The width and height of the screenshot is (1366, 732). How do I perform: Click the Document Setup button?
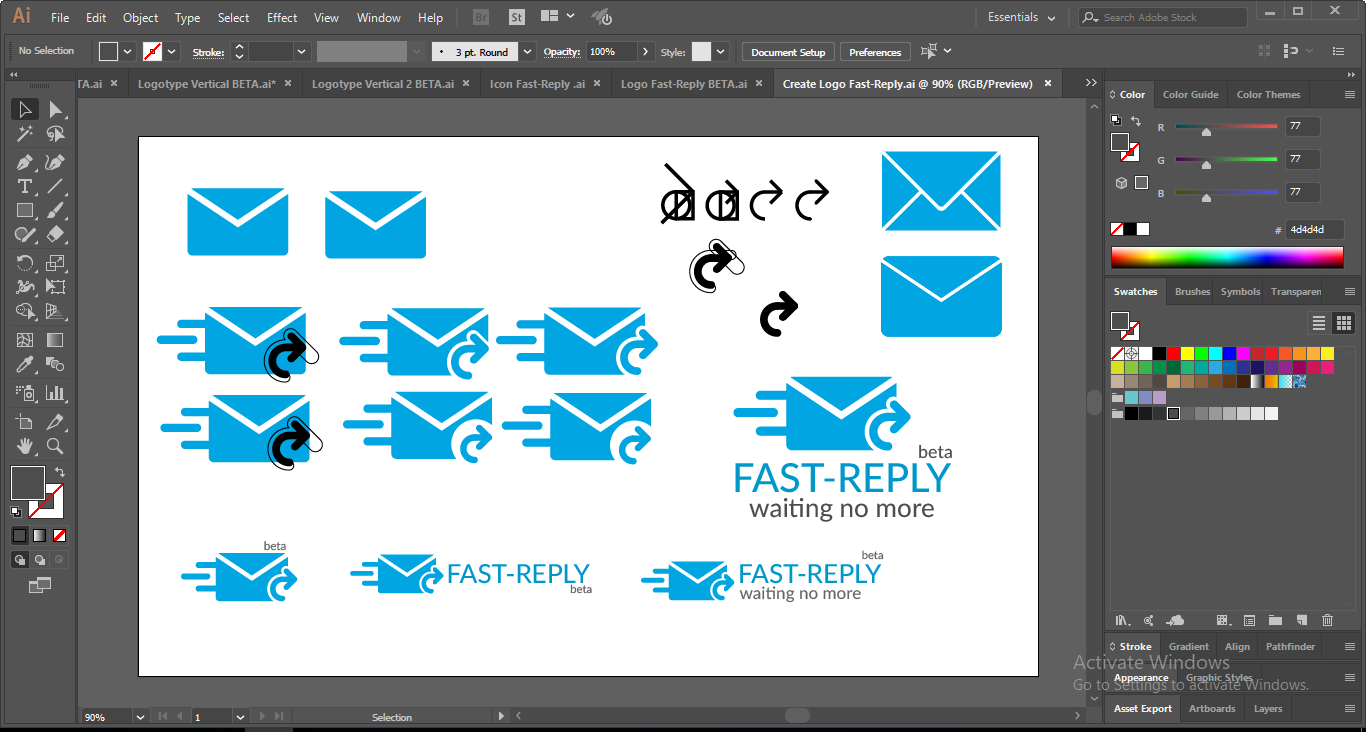pos(788,52)
